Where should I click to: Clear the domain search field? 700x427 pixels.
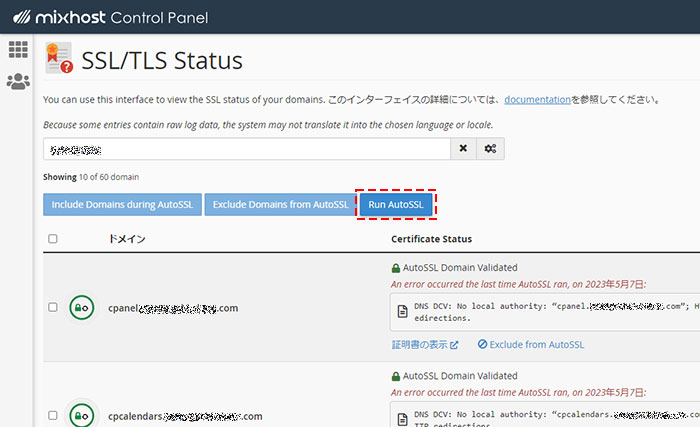[x=463, y=148]
